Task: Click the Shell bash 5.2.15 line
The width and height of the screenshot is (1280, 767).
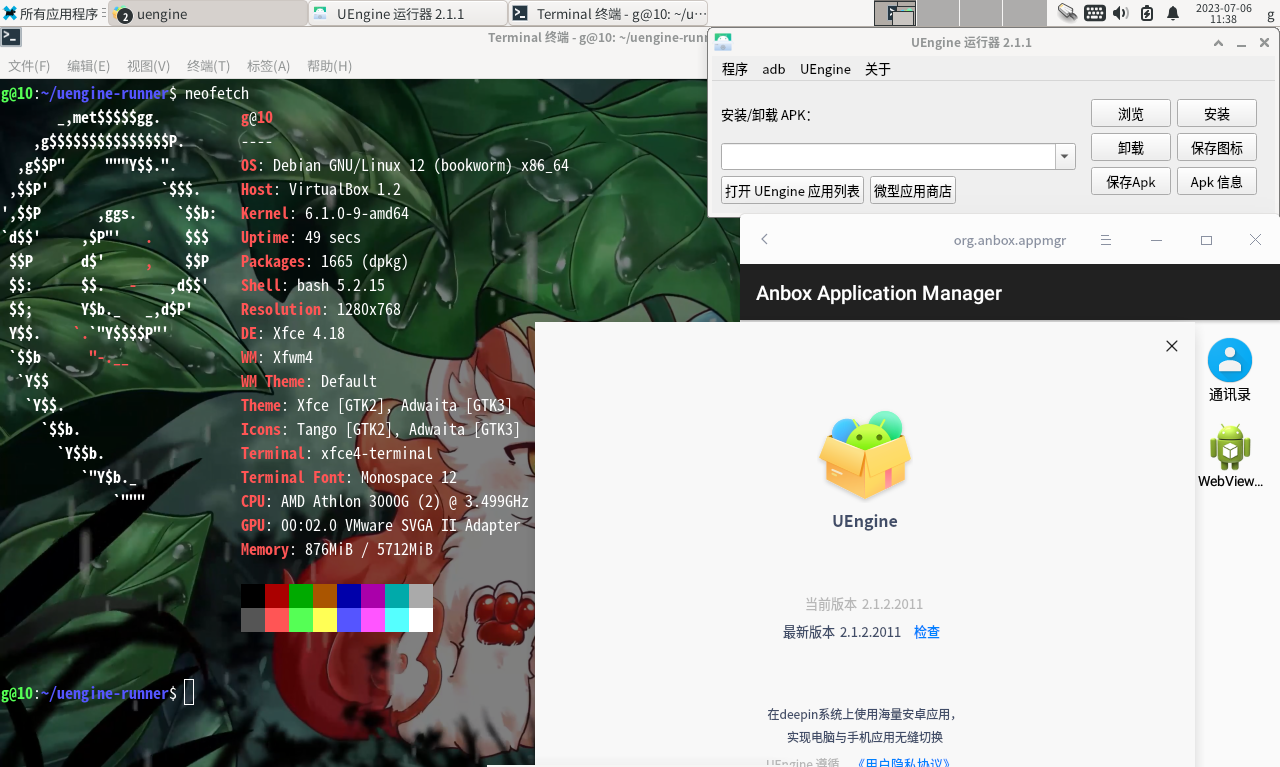Action: (x=313, y=286)
